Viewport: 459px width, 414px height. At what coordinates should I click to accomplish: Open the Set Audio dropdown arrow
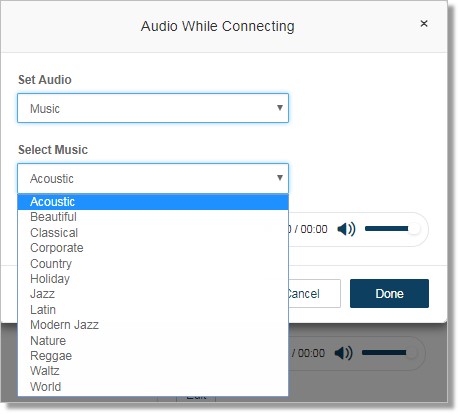pos(280,108)
